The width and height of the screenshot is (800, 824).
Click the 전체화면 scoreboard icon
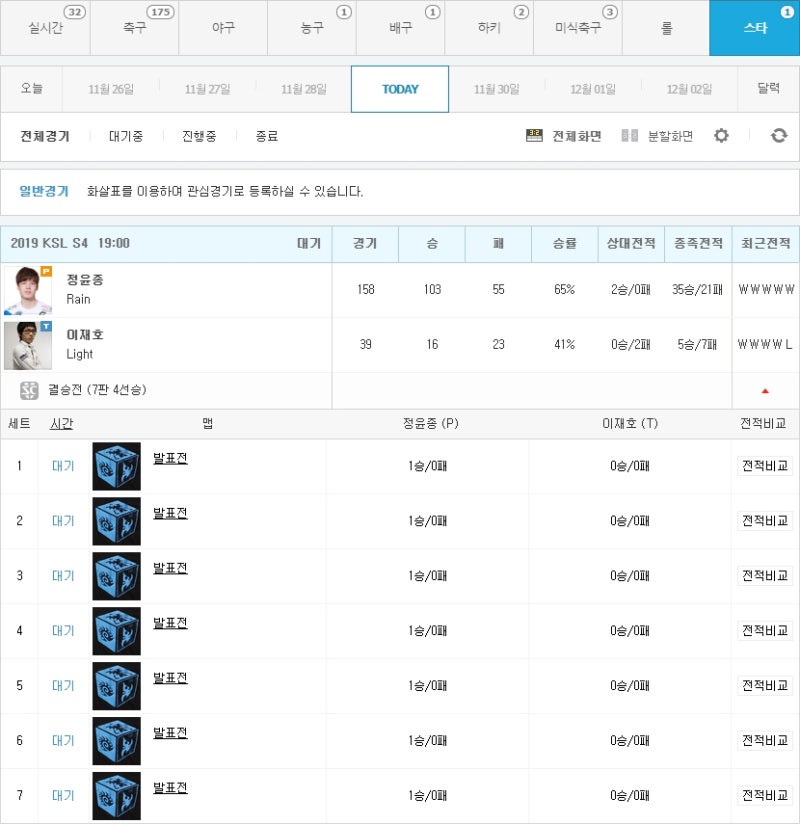[534, 136]
